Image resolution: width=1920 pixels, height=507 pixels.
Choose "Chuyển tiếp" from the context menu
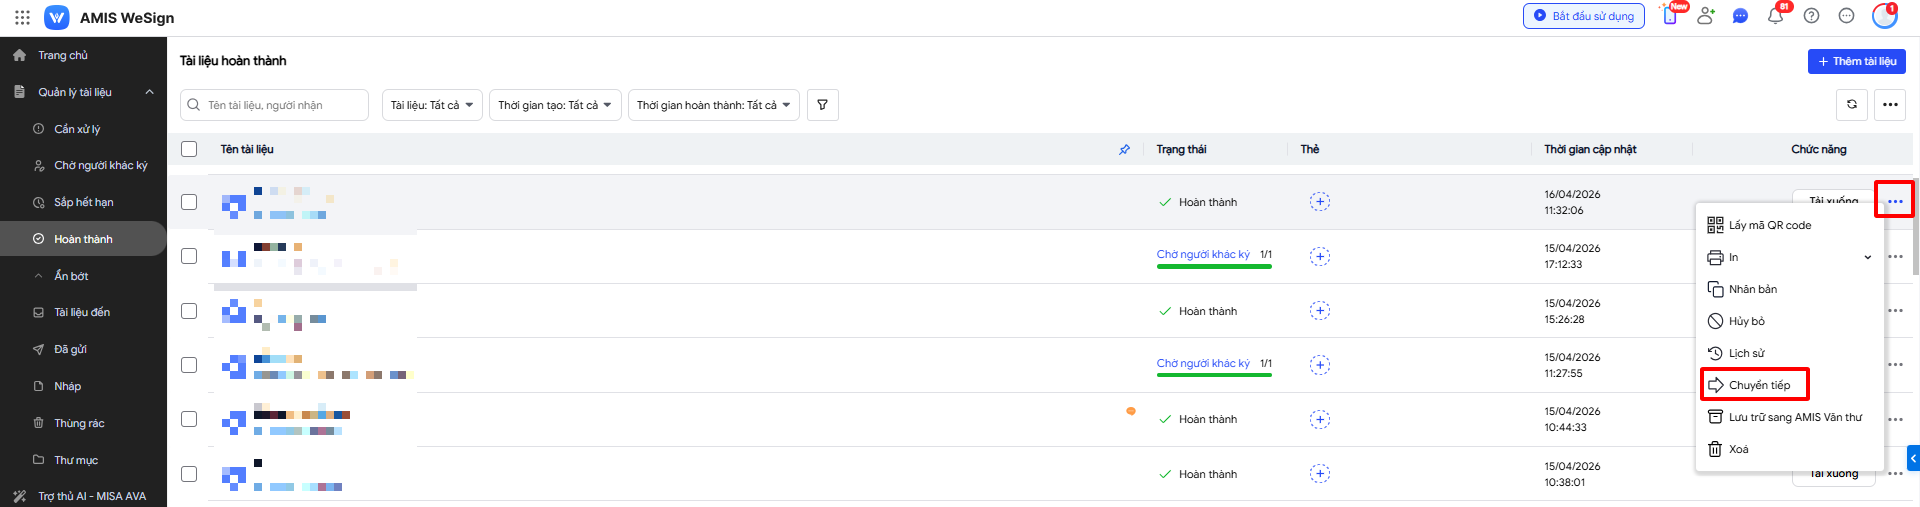click(1758, 385)
